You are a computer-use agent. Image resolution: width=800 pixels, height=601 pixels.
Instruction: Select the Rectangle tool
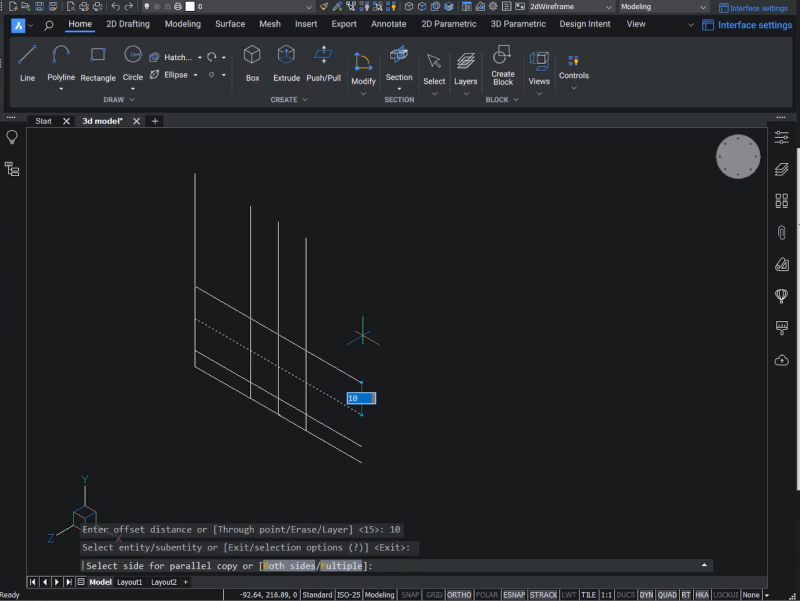97,62
